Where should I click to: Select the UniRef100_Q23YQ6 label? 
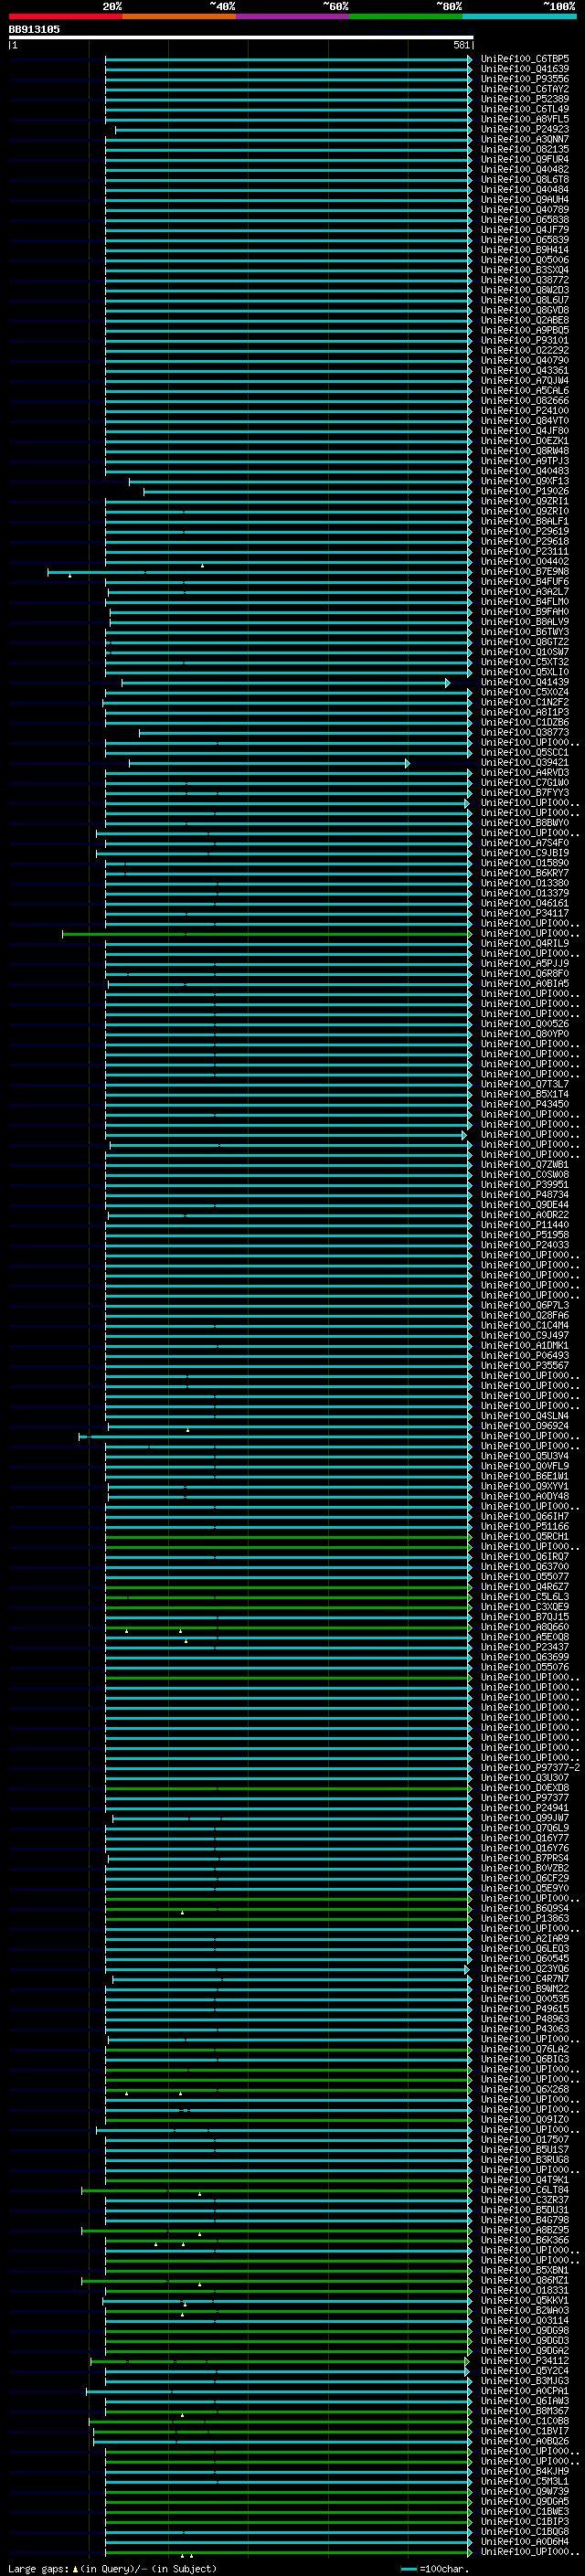pyautogui.click(x=524, y=1968)
